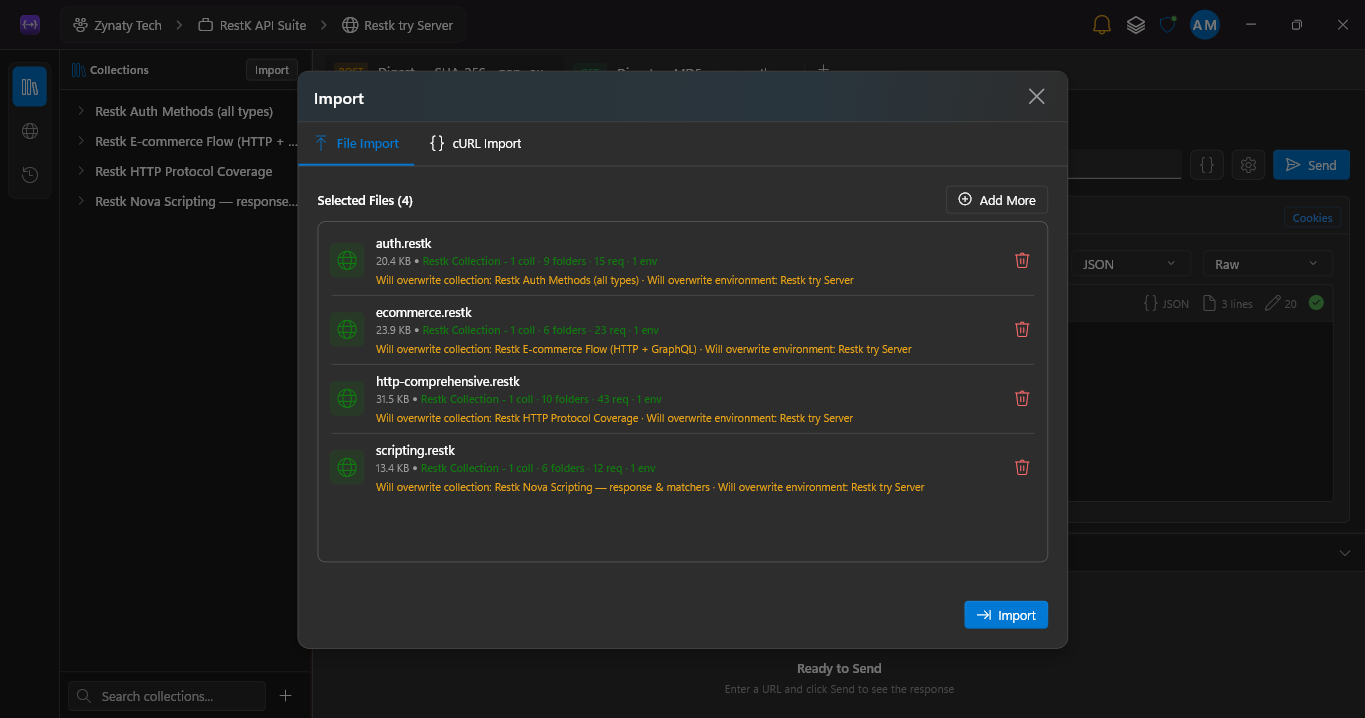Select the ecommerce.restk file name
The height and width of the screenshot is (718, 1365).
point(423,312)
